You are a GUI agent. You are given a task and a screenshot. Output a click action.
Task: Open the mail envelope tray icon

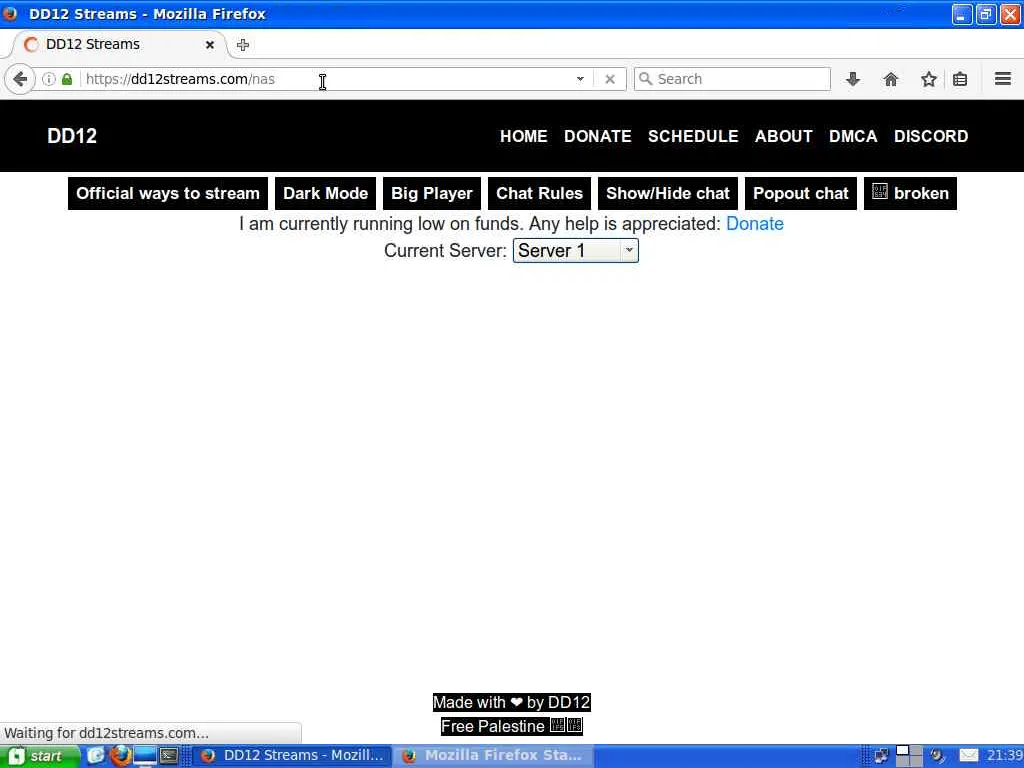[969, 756]
